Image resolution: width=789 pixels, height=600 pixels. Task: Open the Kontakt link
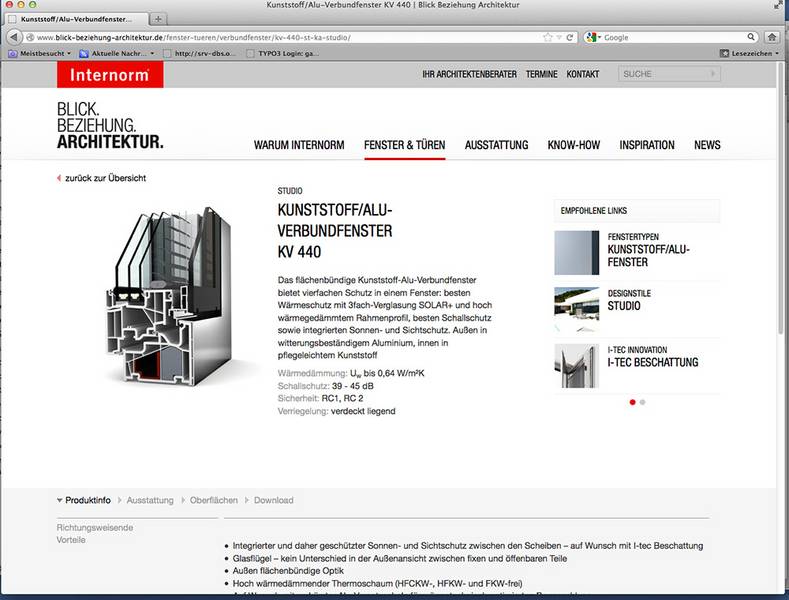(583, 74)
